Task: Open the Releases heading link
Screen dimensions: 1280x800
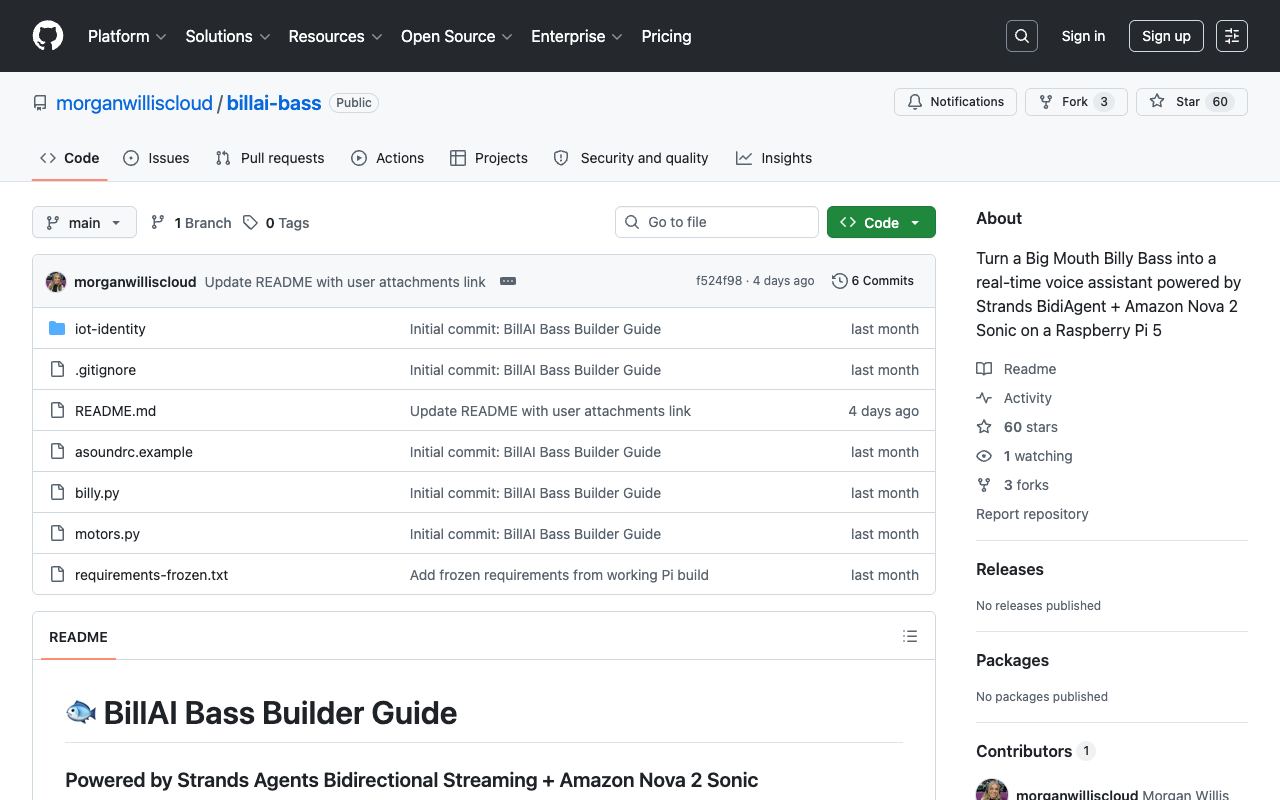Action: (1010, 569)
